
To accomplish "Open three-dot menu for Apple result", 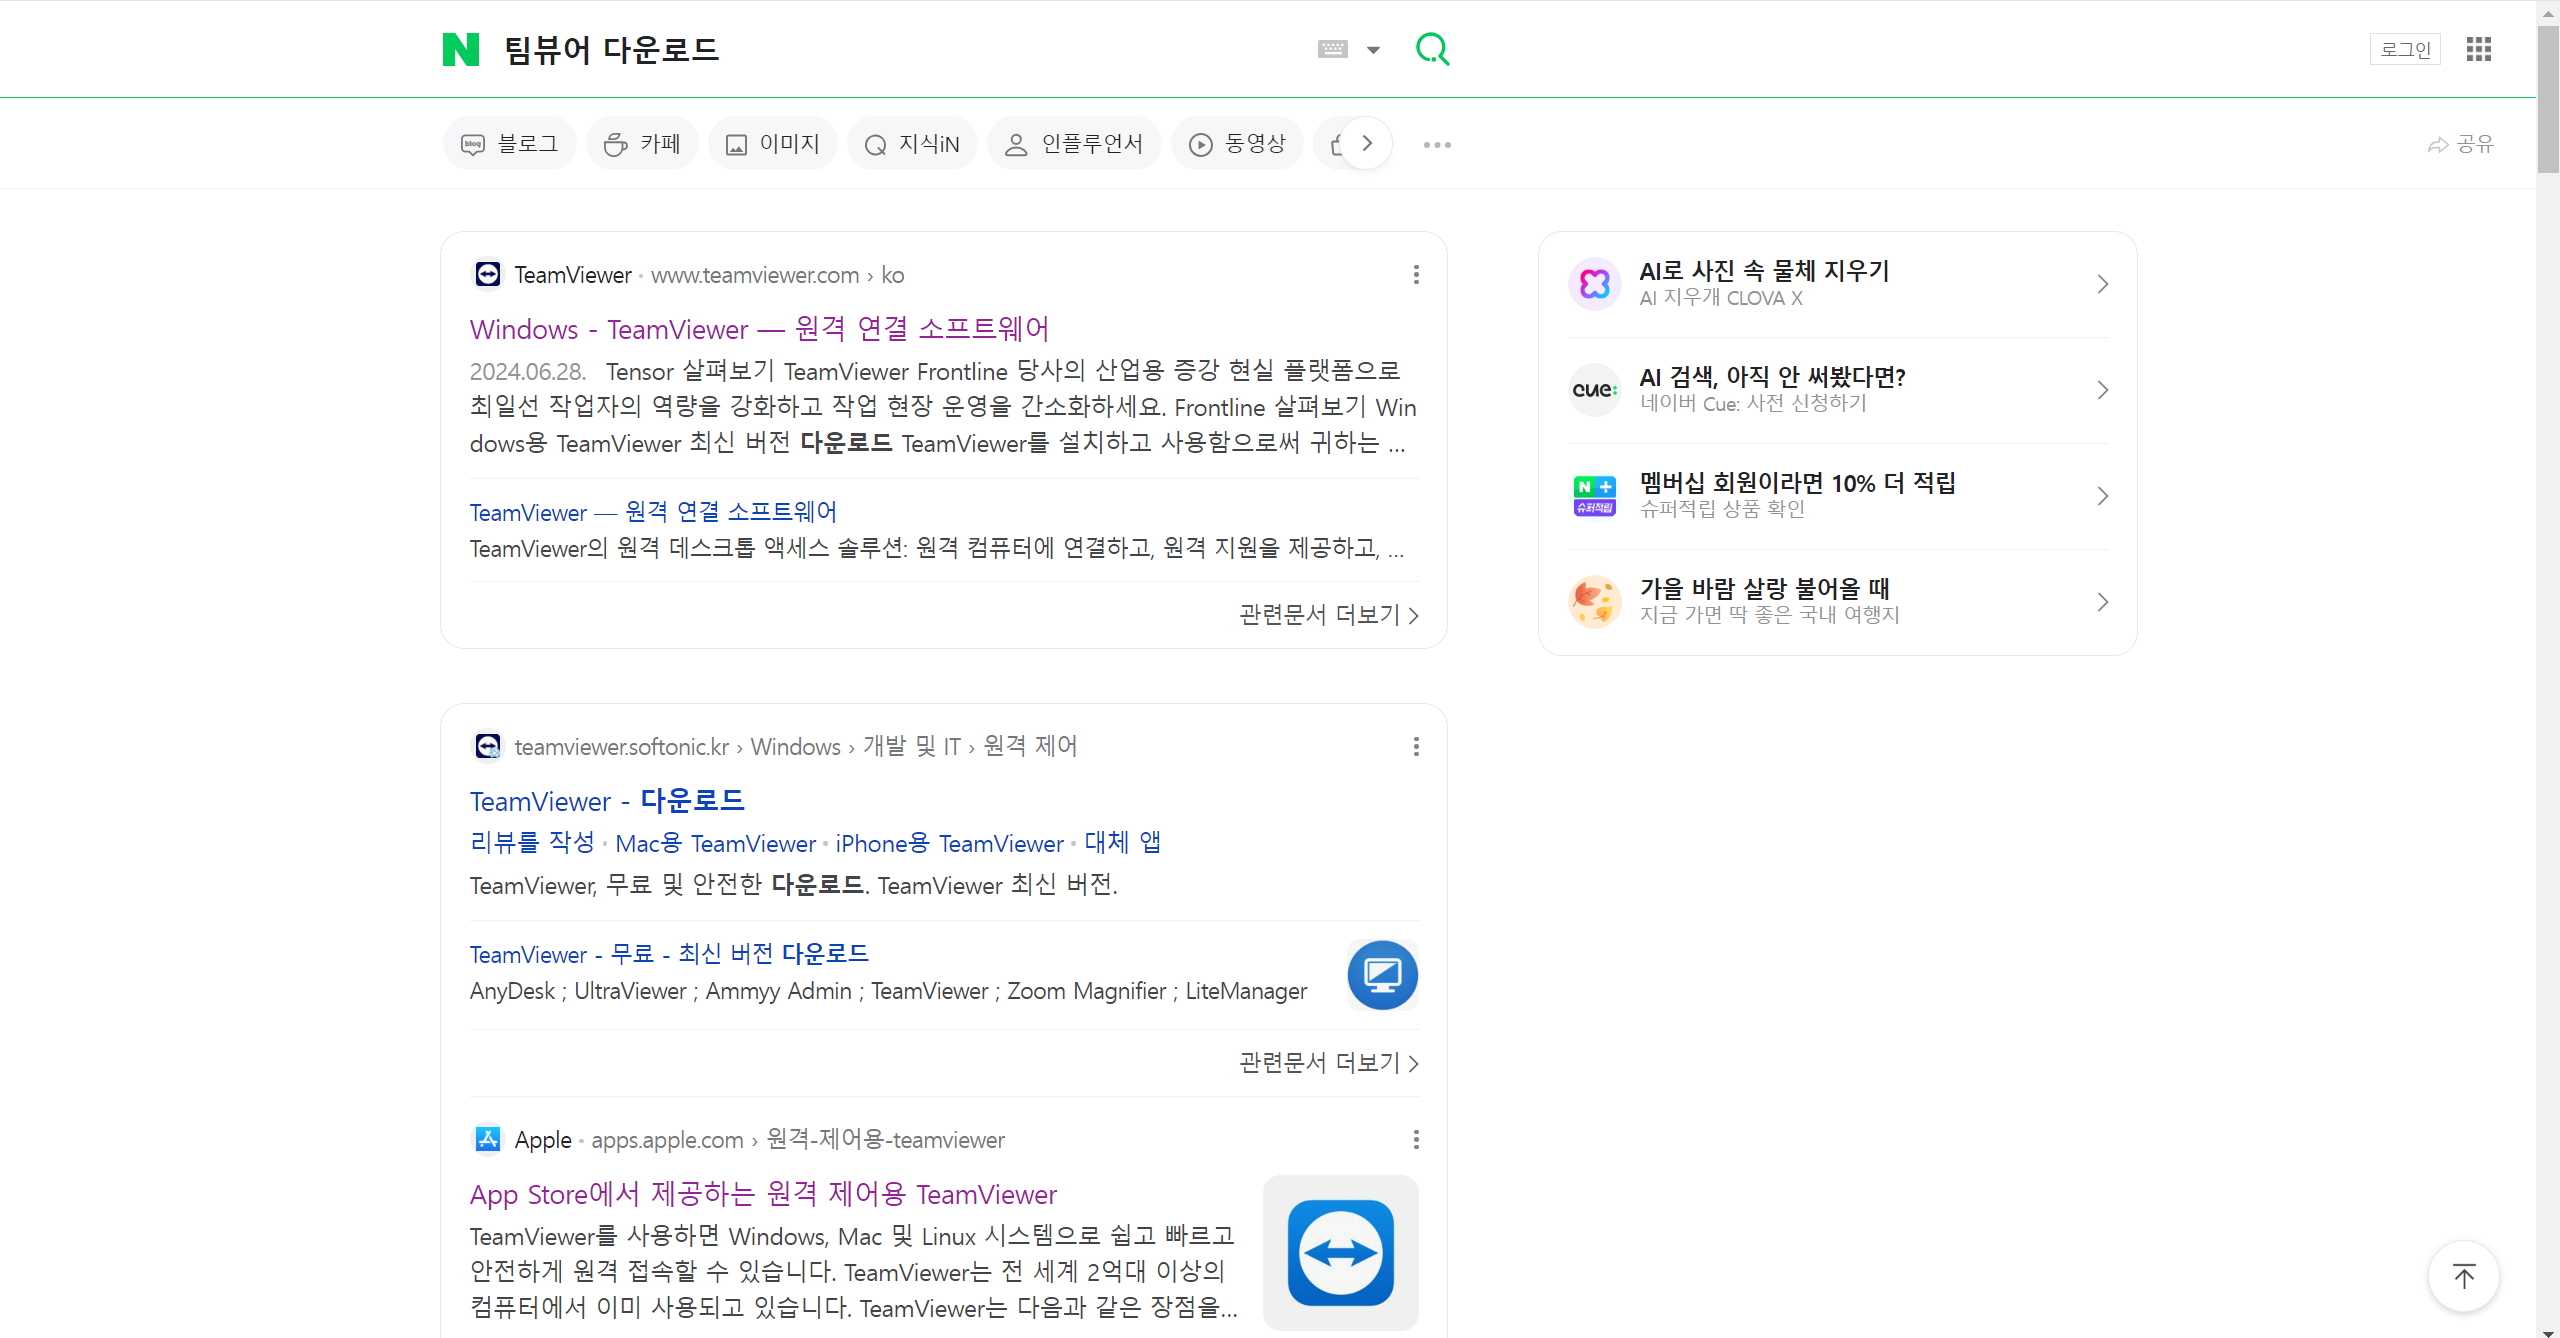I will click(1416, 1140).
